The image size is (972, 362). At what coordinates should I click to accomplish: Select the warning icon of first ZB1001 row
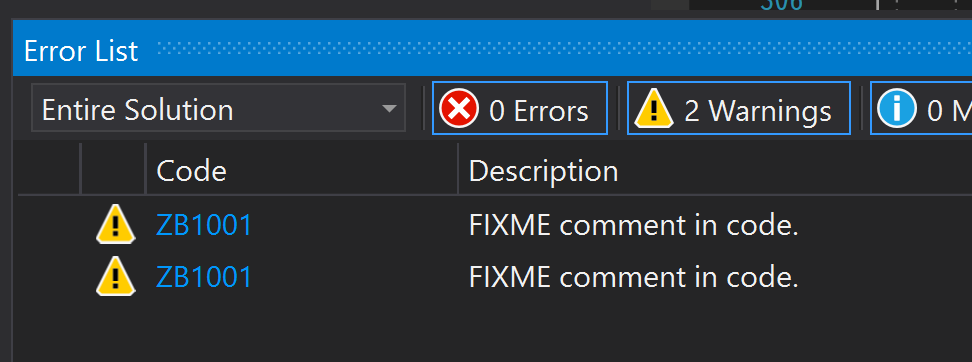115,224
